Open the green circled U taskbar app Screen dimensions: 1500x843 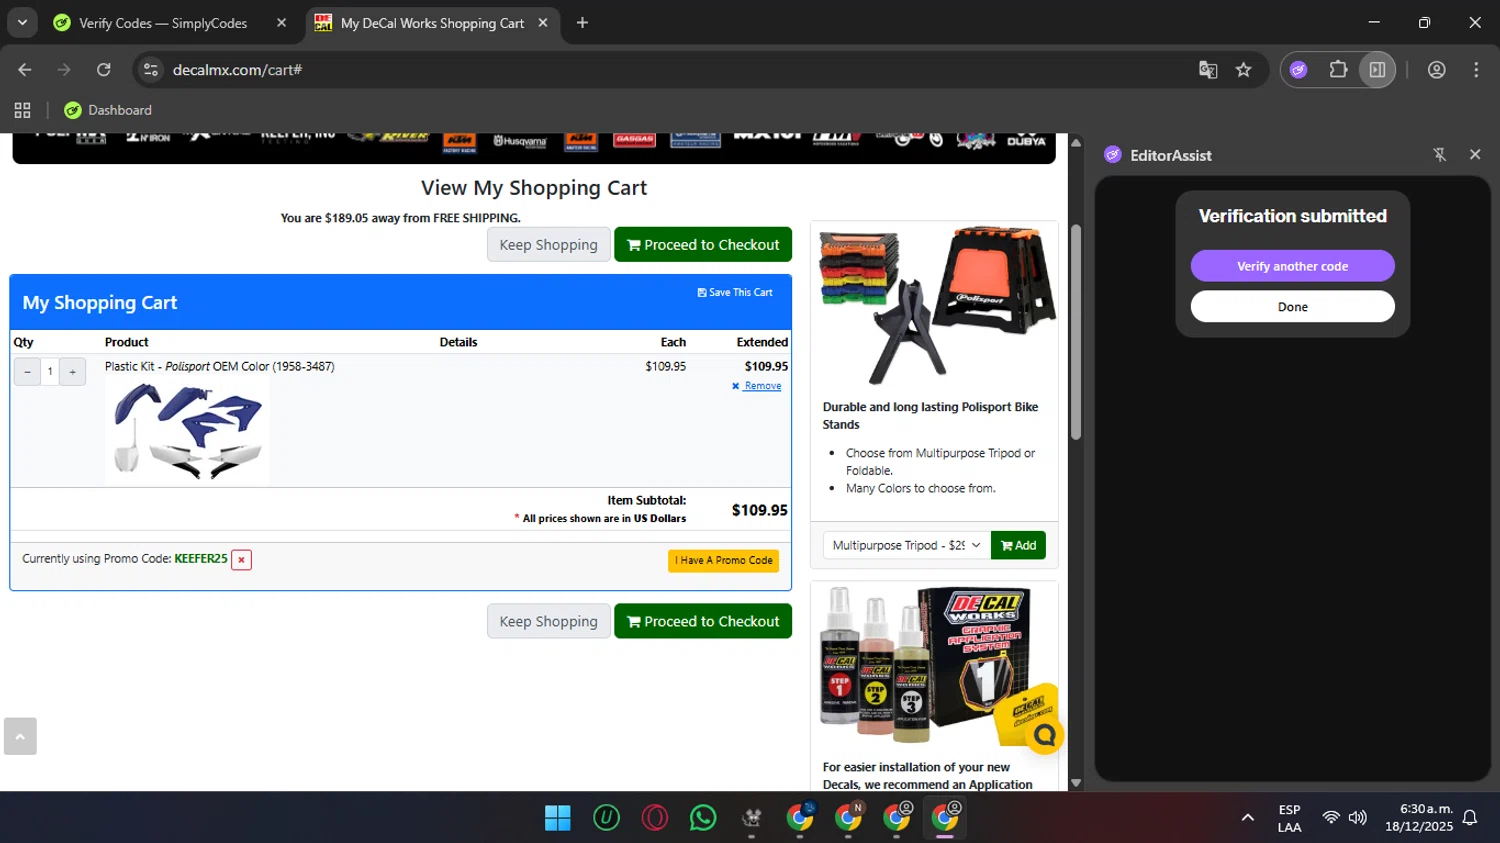coord(606,818)
